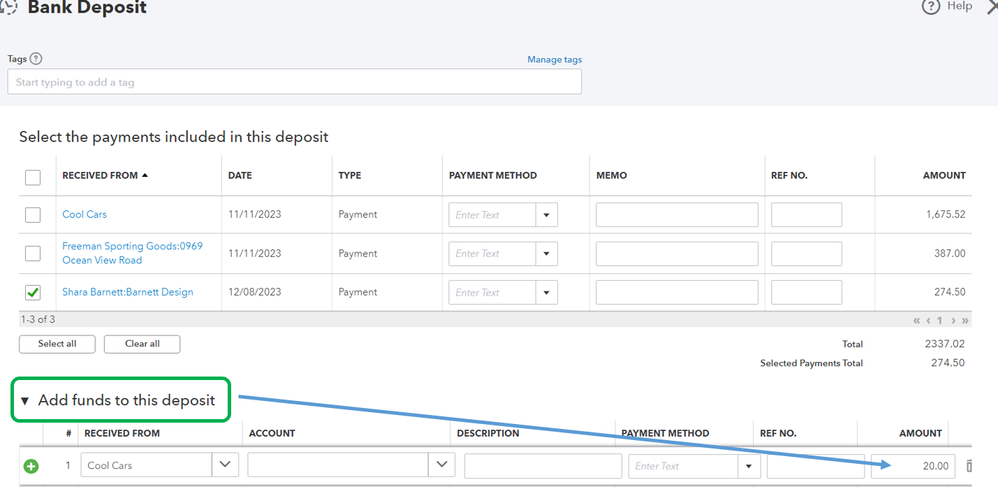Click Ref No. field for Freeman Sporting Goods

click(x=806, y=253)
